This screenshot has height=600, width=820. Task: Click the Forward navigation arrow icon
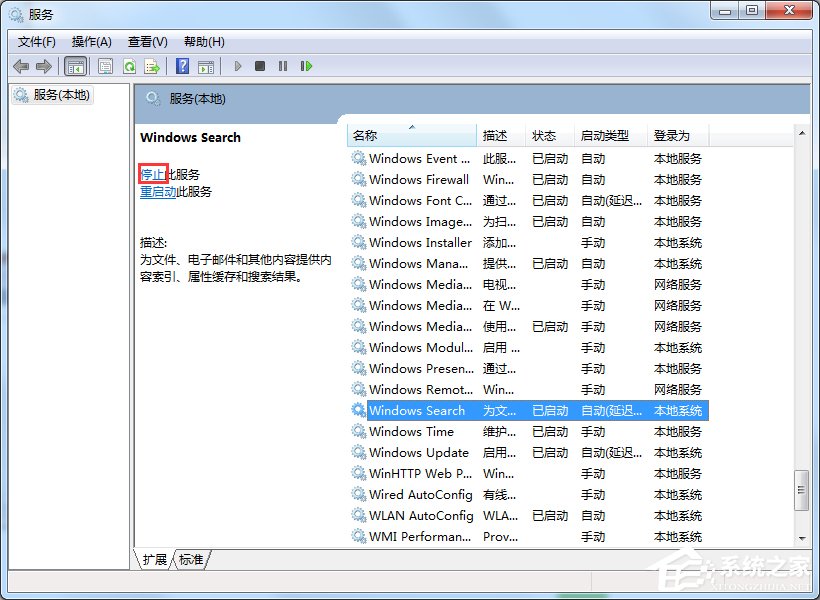click(42, 66)
